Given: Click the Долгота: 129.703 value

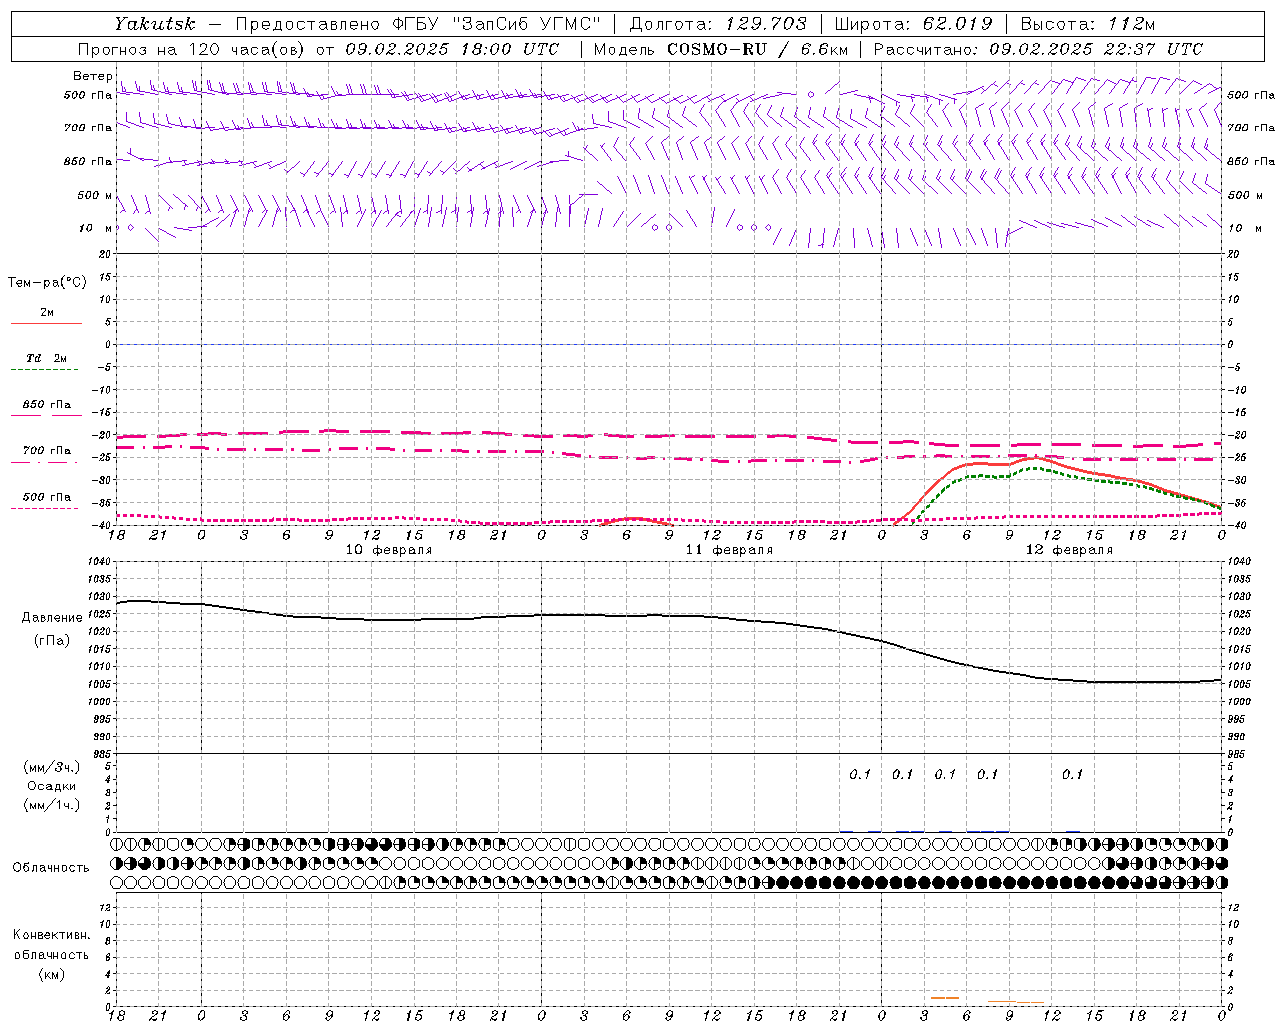Looking at the screenshot, I should (718, 24).
